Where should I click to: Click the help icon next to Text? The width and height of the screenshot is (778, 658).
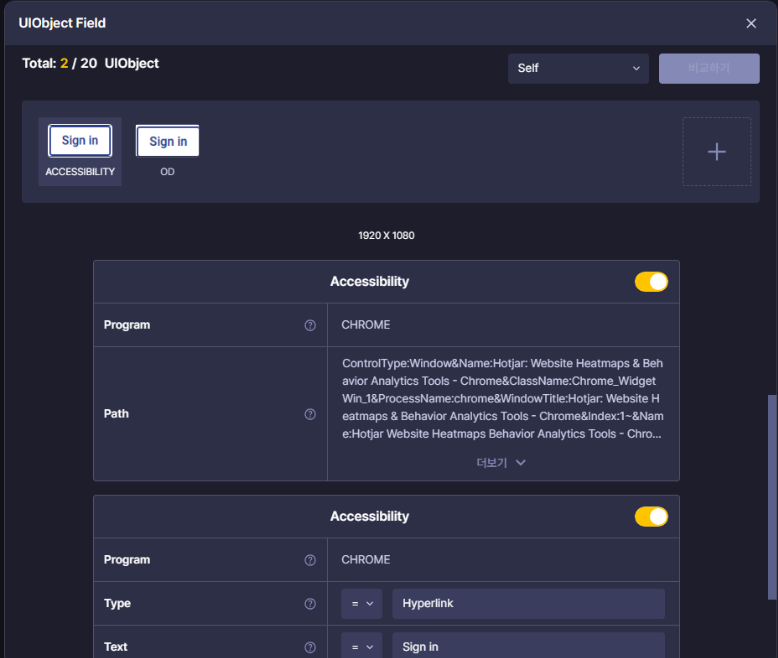[310, 647]
